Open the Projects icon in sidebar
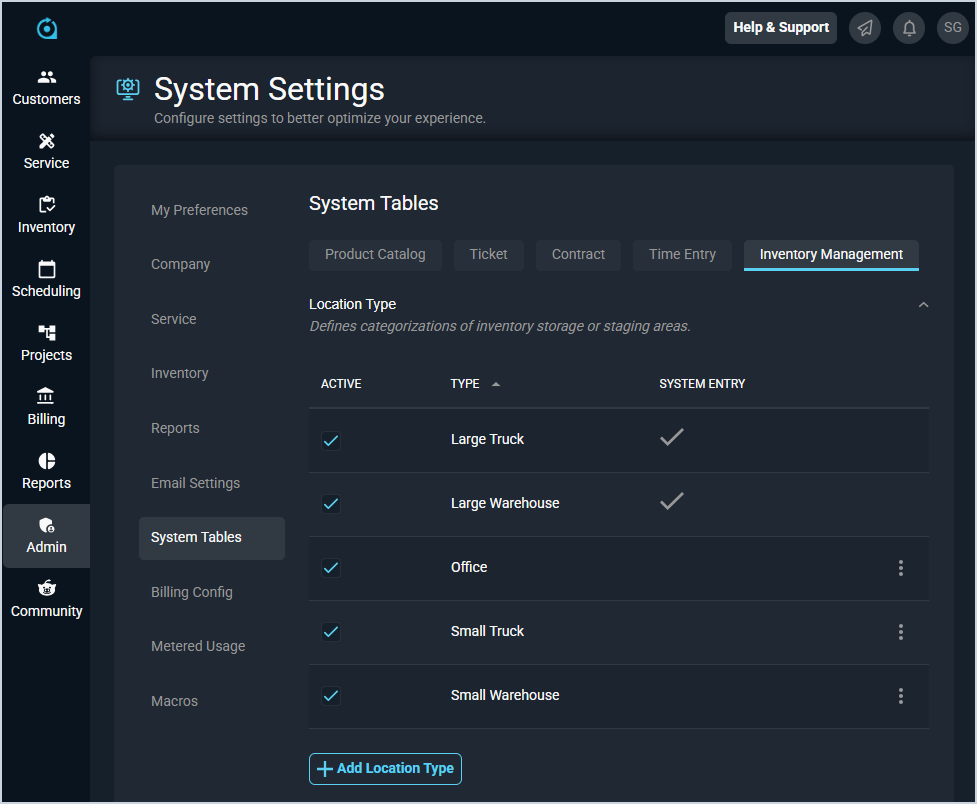 pos(46,334)
